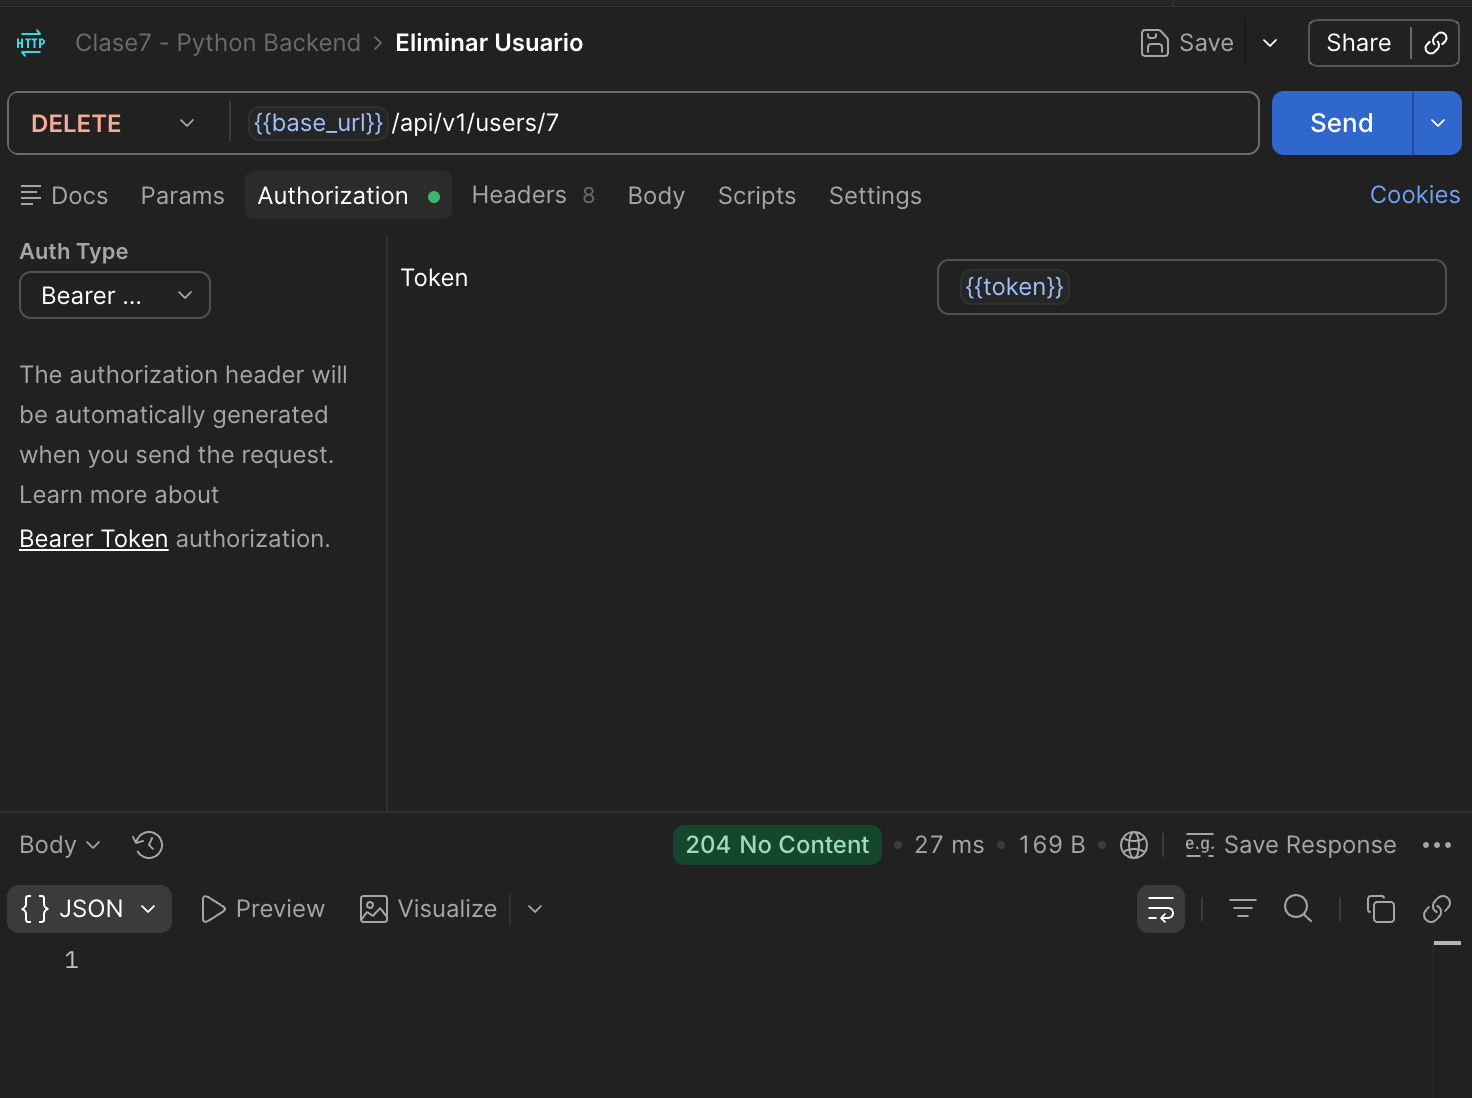Open Send options dropdown arrow

click(x=1438, y=123)
